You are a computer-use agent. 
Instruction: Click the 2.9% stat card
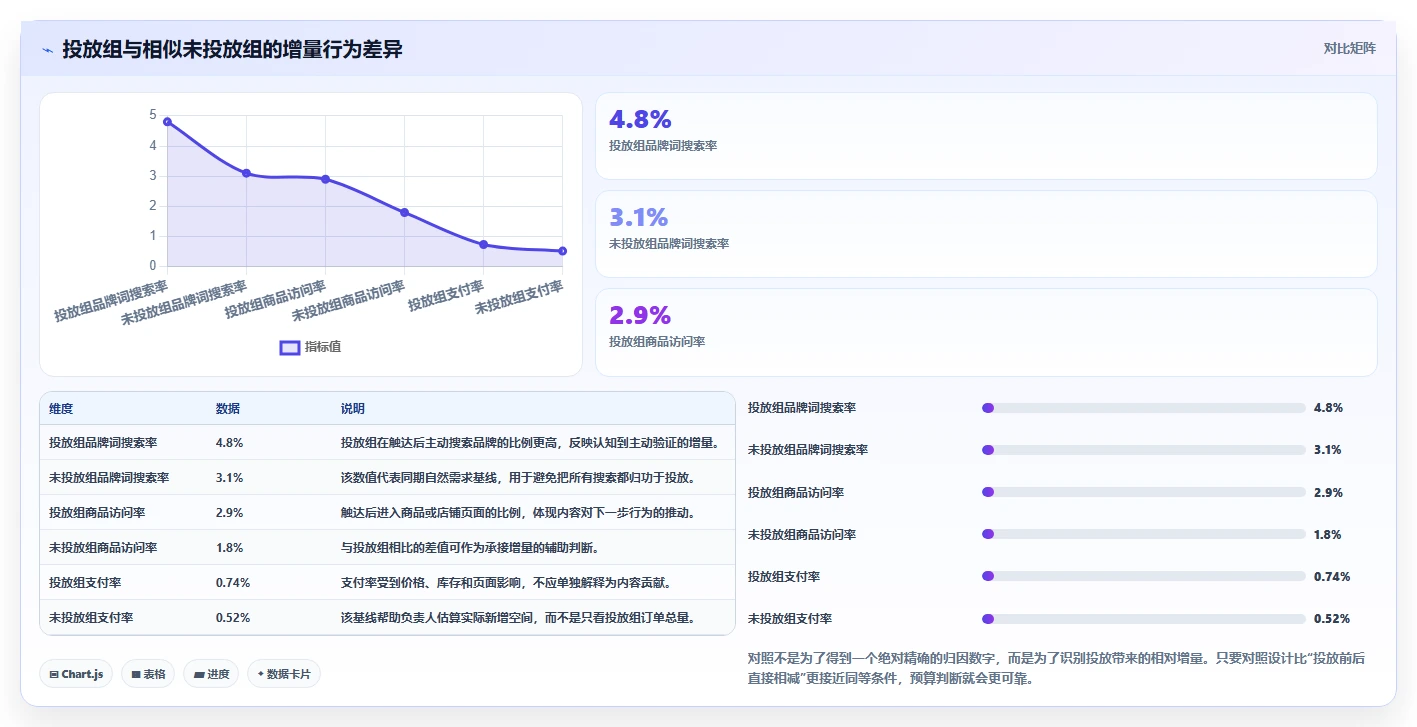[986, 332]
